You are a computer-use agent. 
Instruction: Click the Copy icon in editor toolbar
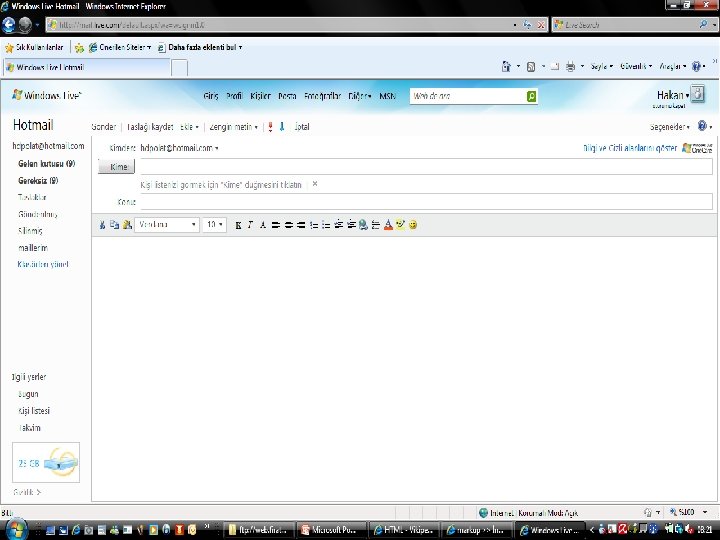pos(114,225)
